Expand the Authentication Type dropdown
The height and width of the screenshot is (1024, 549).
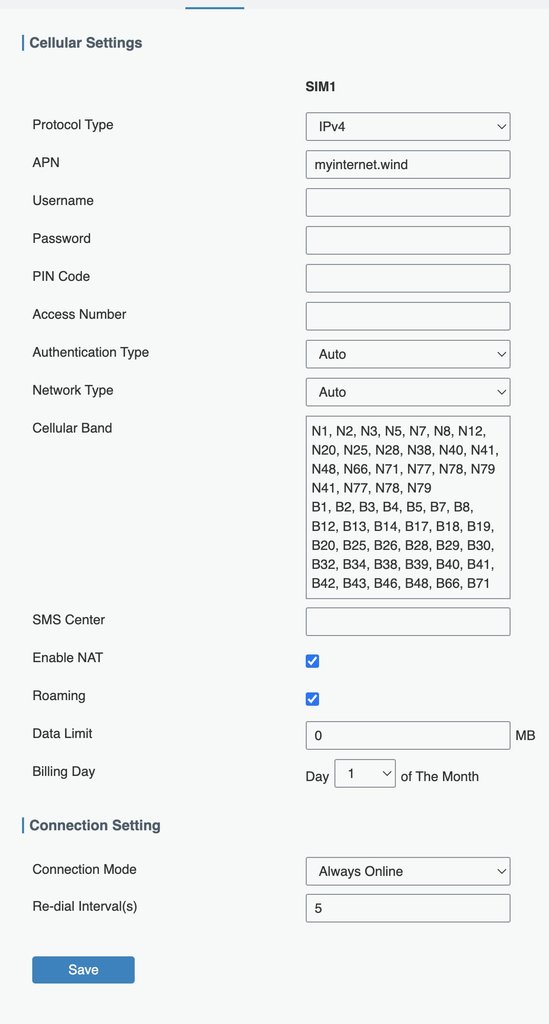407,354
